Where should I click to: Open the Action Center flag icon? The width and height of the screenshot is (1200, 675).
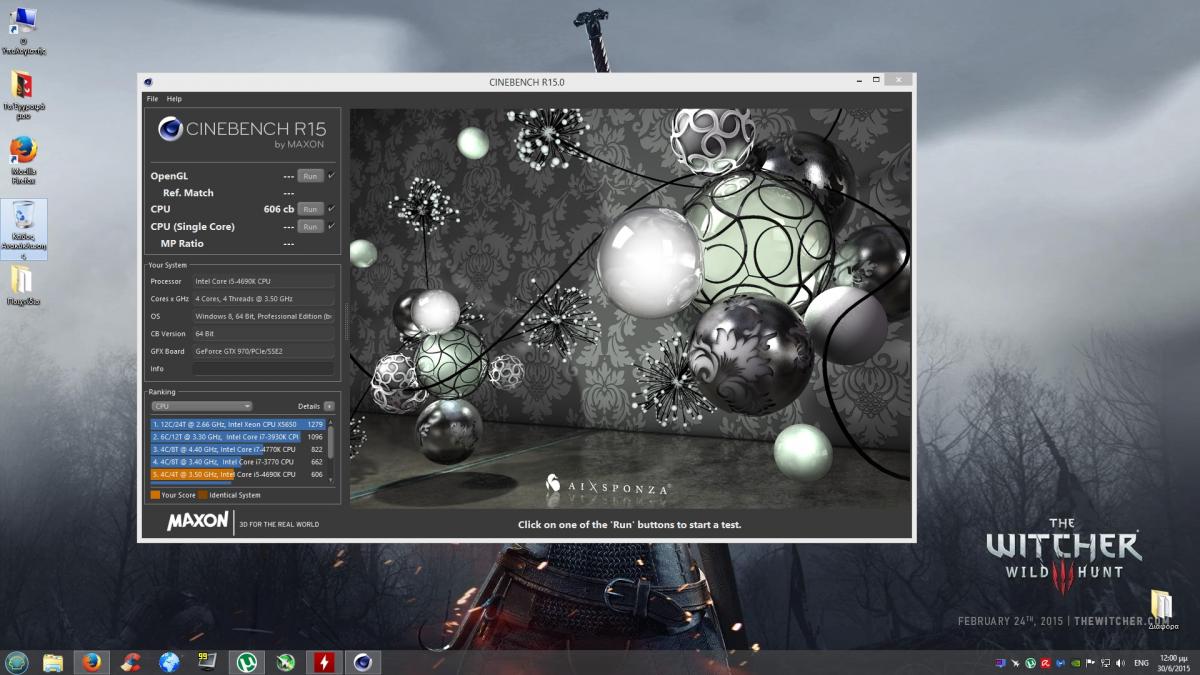pos(1091,663)
